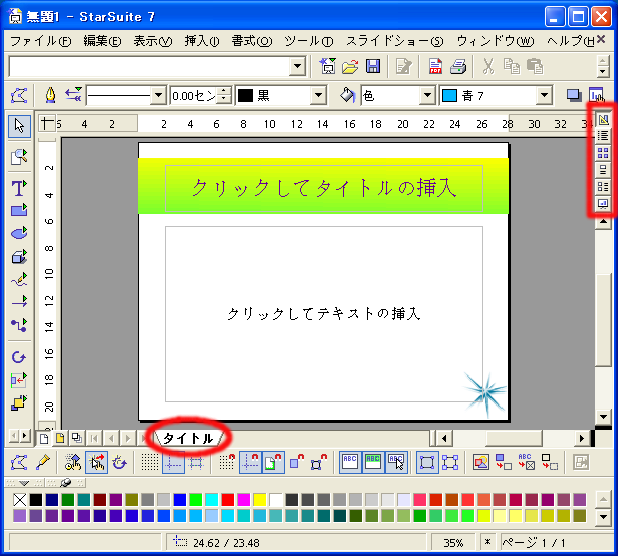Edit points icon on object bar
Viewport: 618px width, 556px height.
tap(19, 95)
